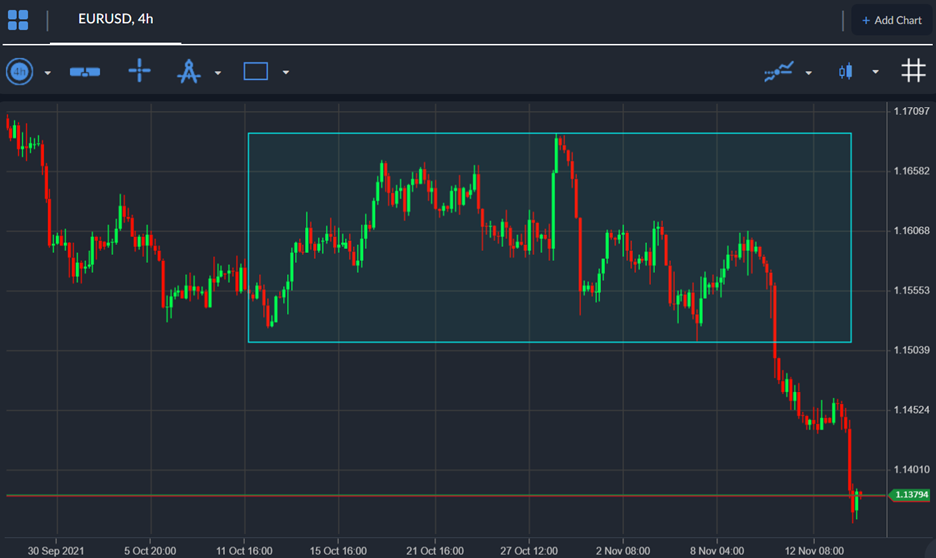Click the 1.16582 price axis label
Image resolution: width=936 pixels, height=558 pixels.
(x=912, y=171)
